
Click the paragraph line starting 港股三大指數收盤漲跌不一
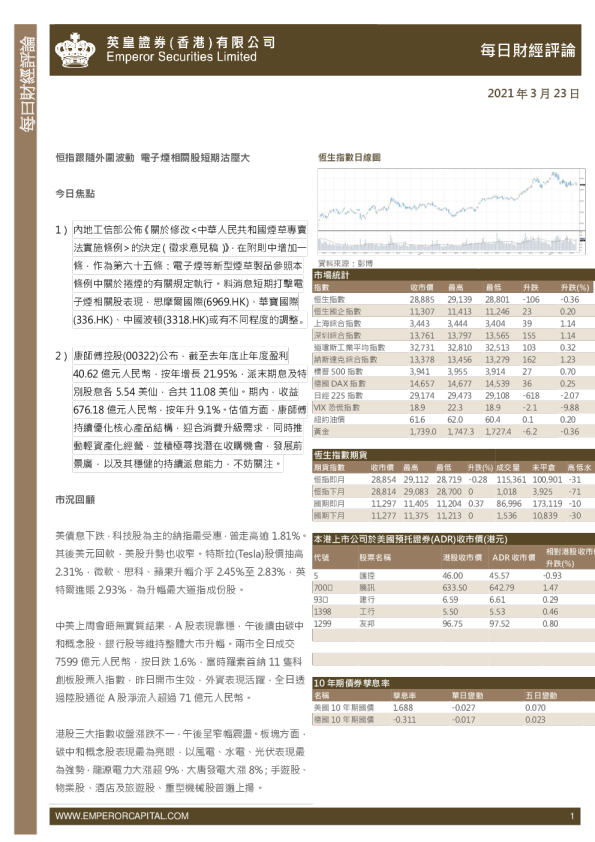click(181, 734)
